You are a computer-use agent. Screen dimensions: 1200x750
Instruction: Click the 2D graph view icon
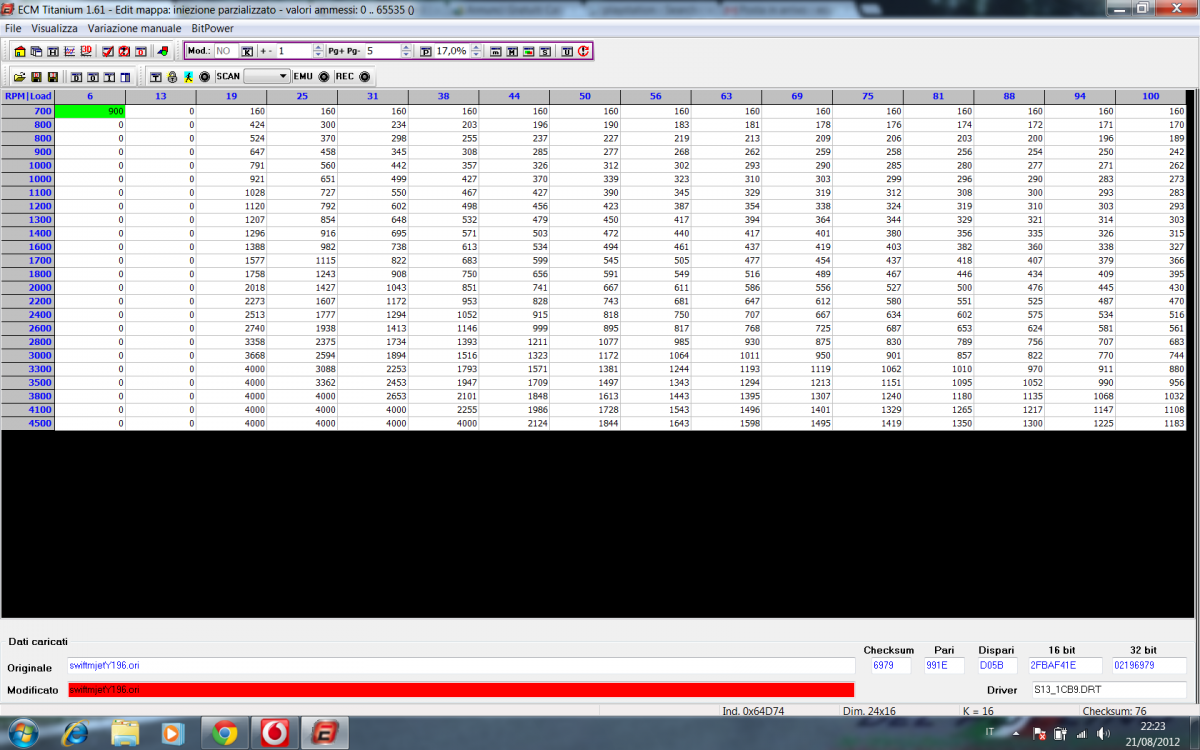[70, 51]
